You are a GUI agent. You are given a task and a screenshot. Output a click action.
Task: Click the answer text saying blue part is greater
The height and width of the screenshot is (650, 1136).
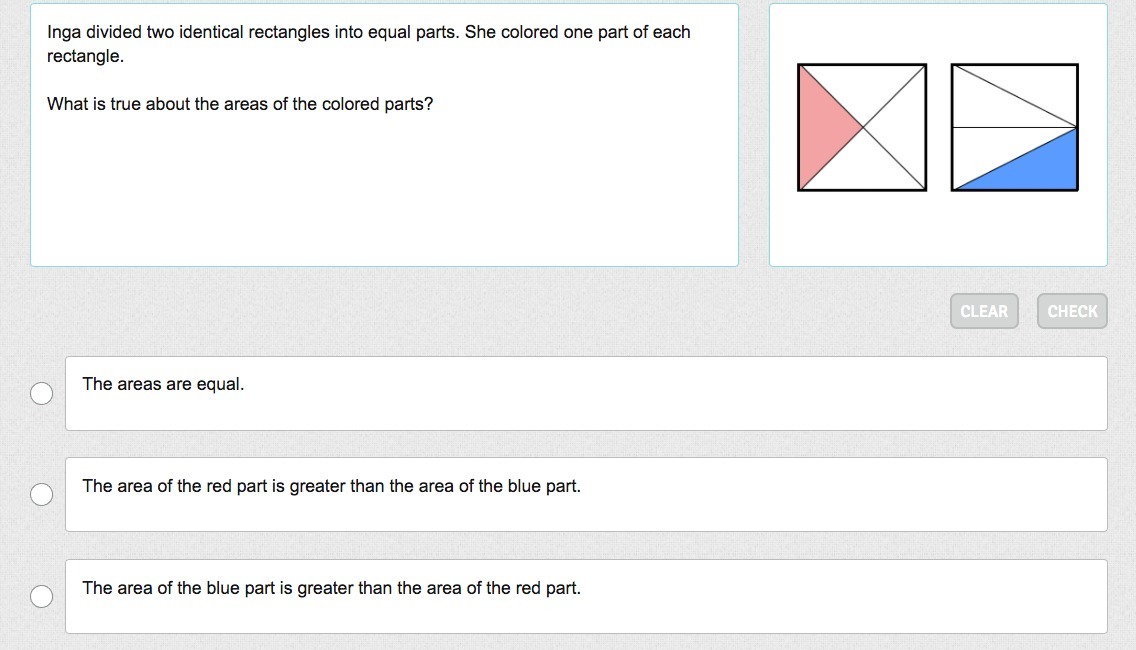click(331, 588)
